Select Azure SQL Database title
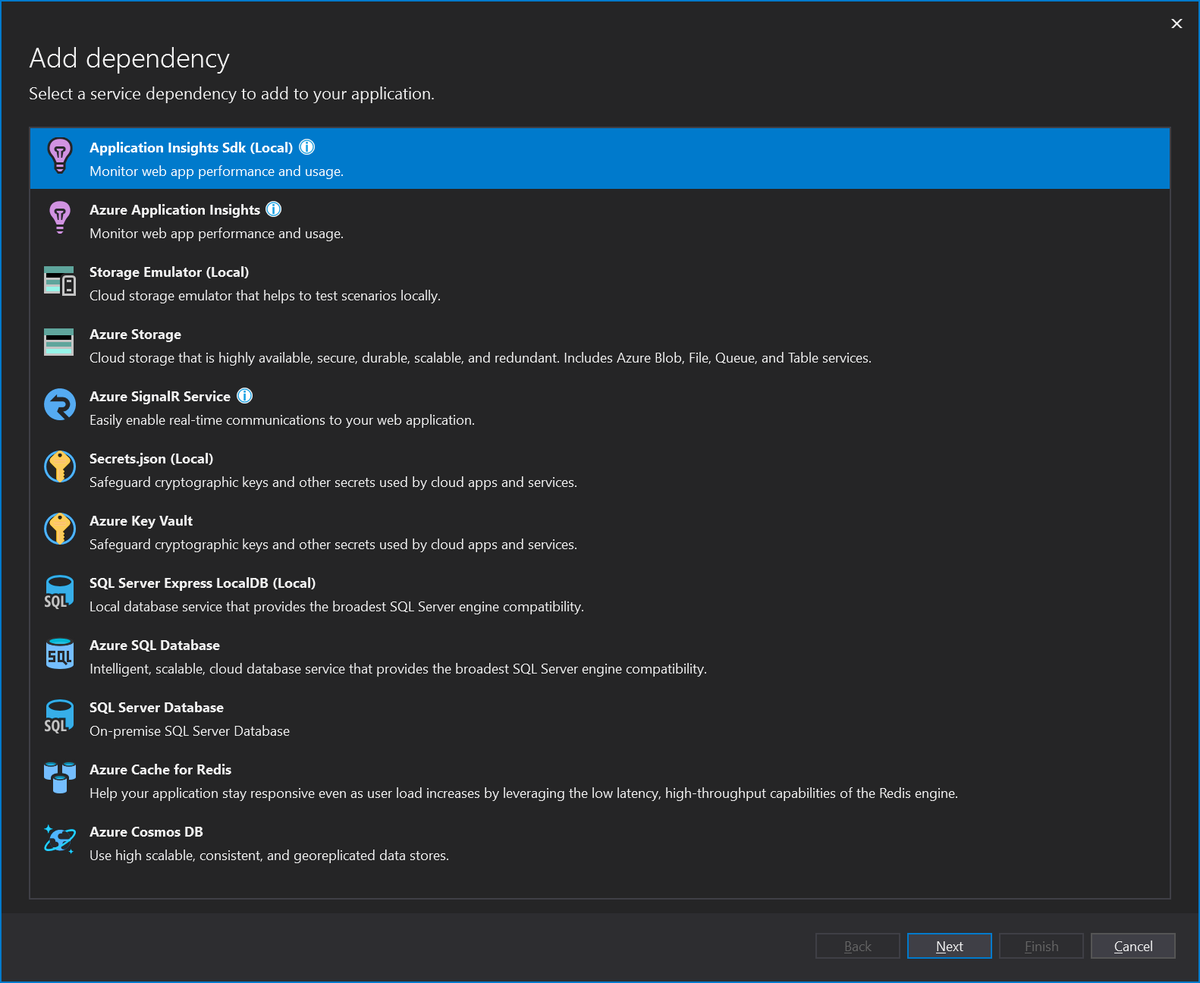Viewport: 1200px width, 983px height. point(155,645)
